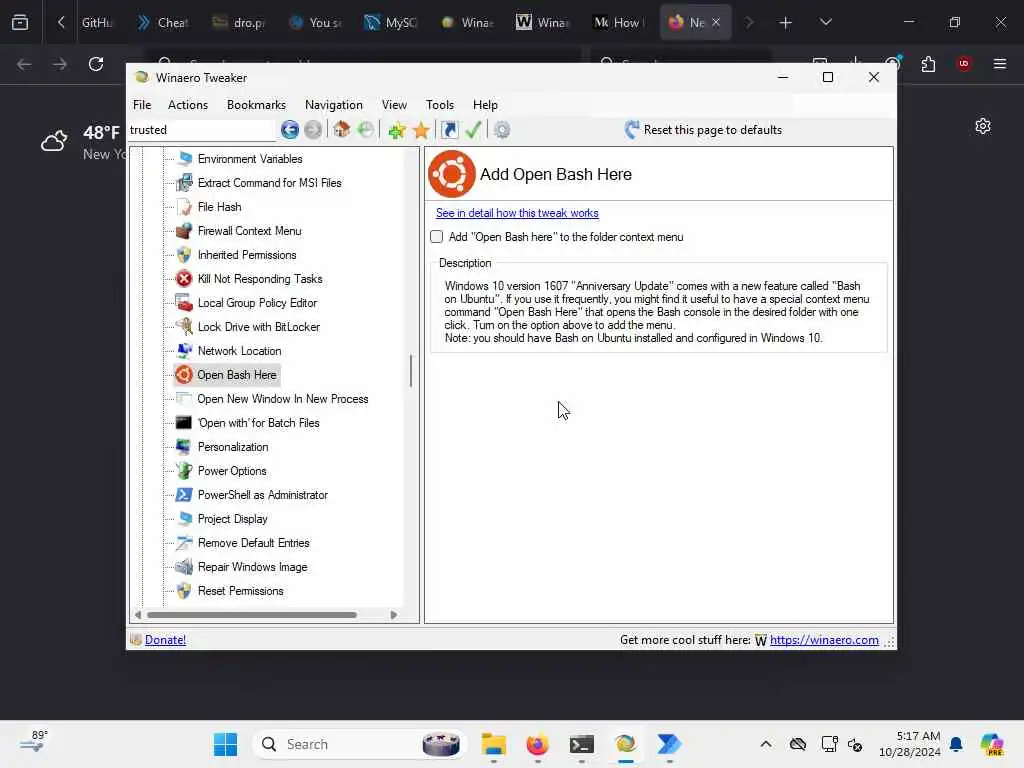Select Network Location in the tree

240,351
